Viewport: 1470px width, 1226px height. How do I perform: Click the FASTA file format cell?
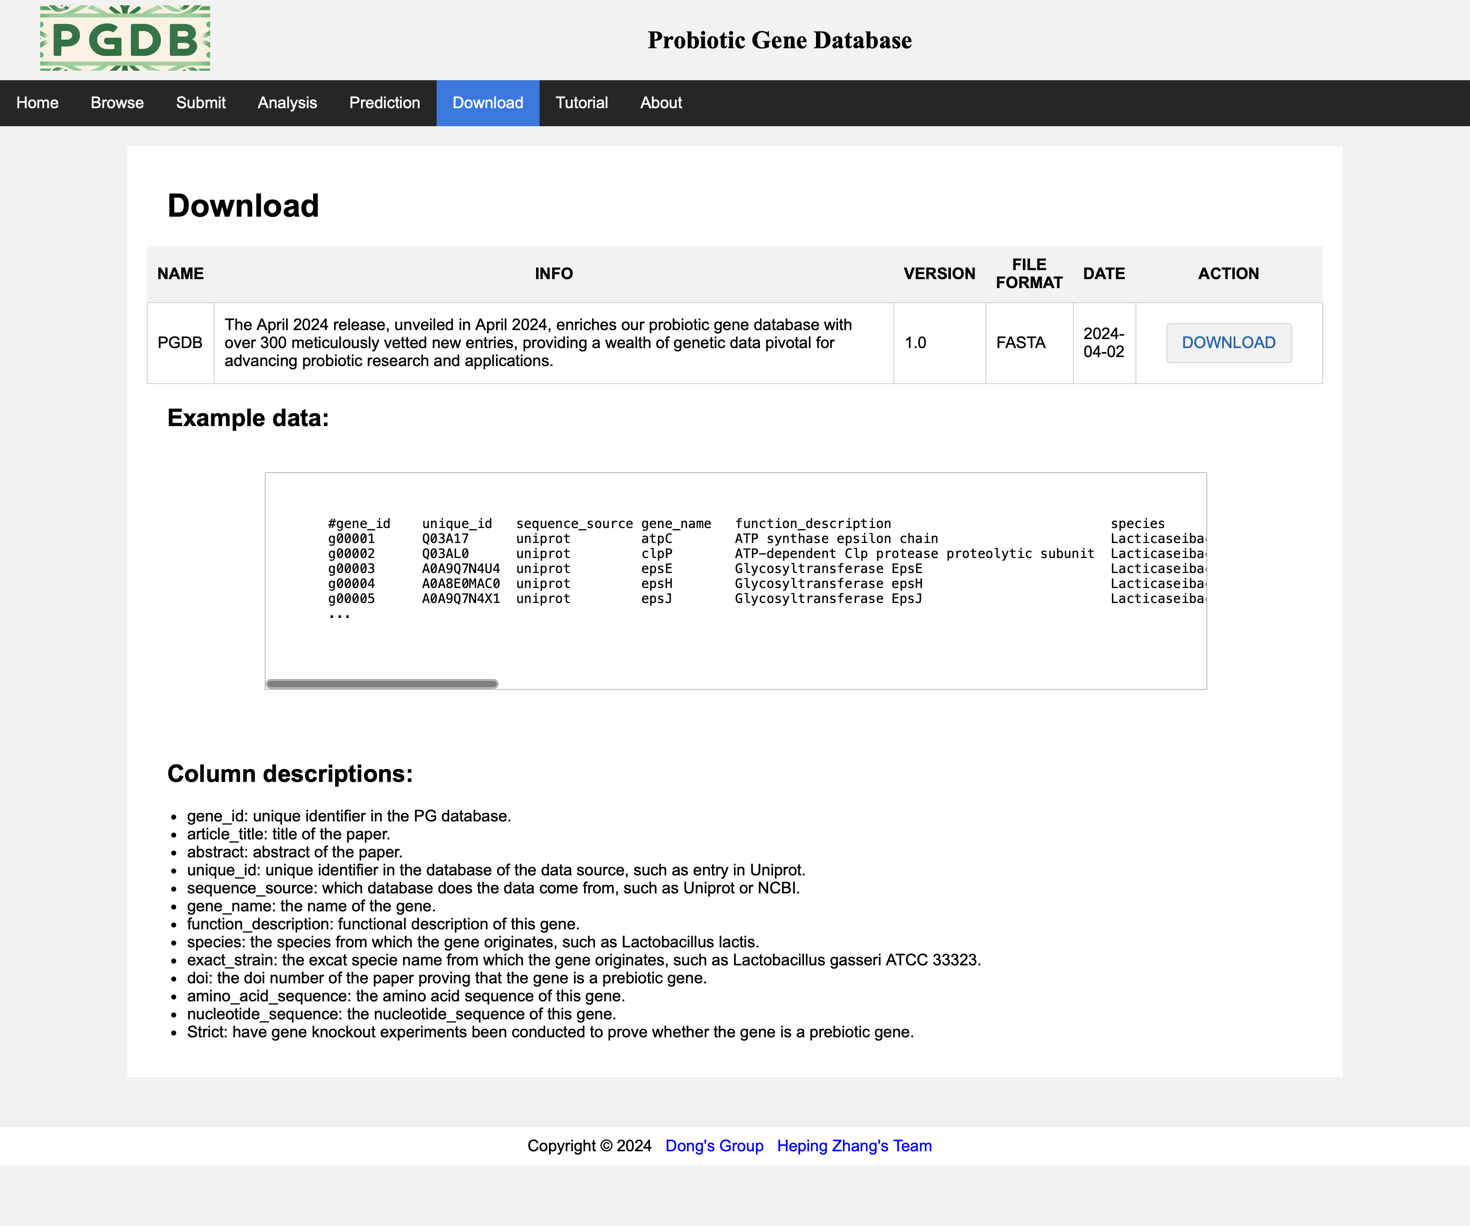tap(1020, 343)
